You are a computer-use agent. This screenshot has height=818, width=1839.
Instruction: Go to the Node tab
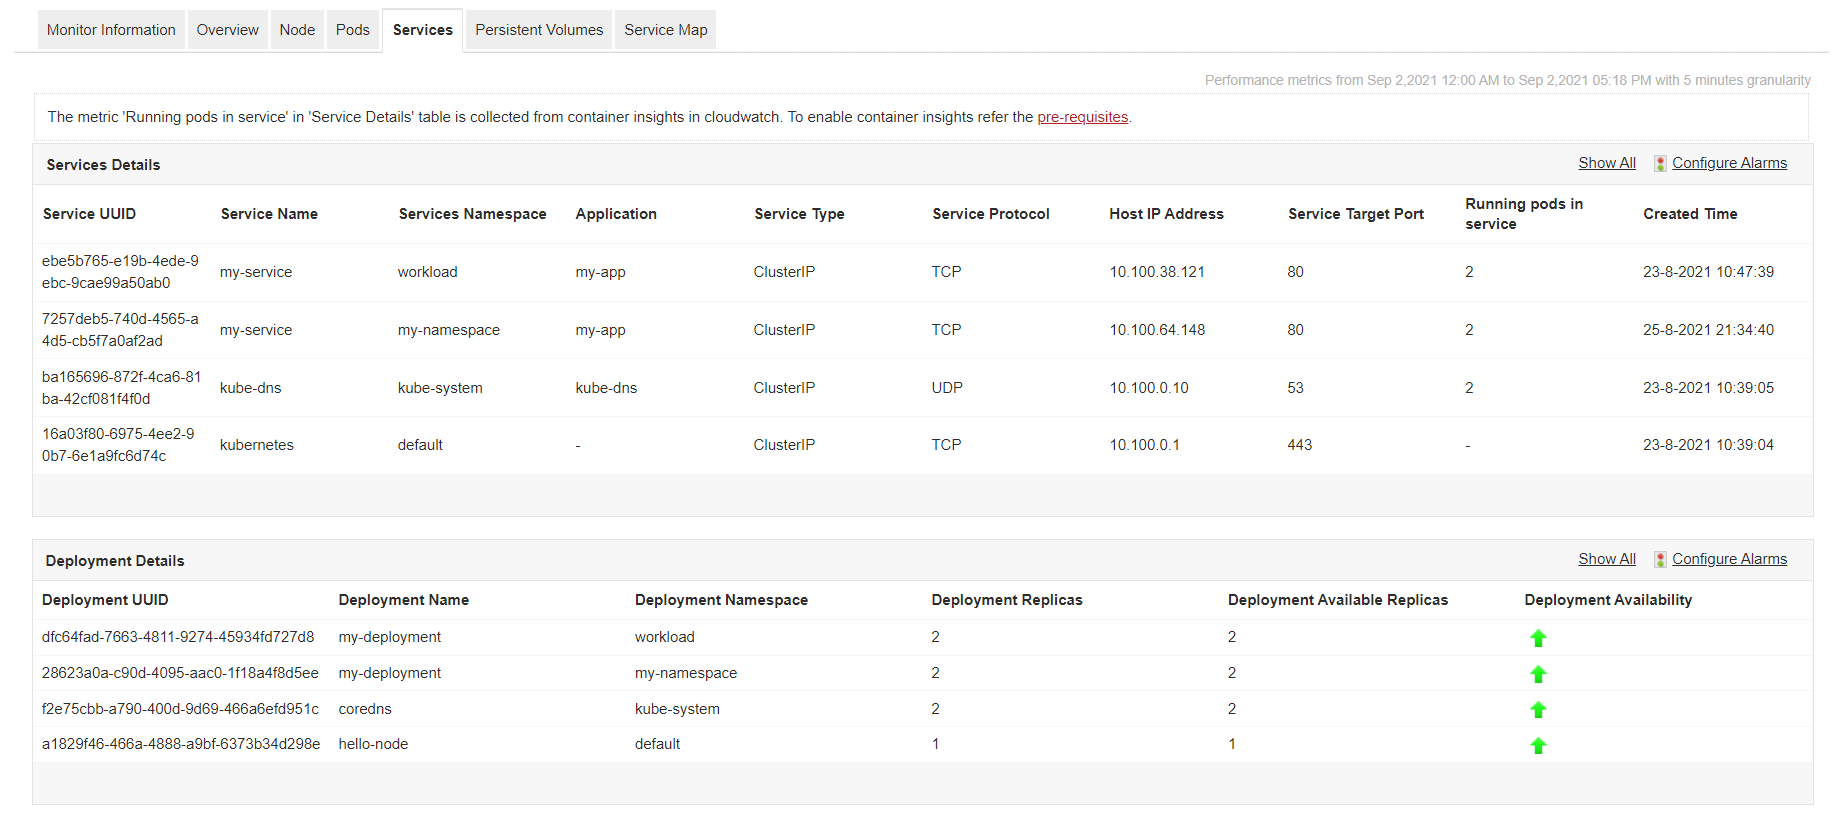[297, 30]
